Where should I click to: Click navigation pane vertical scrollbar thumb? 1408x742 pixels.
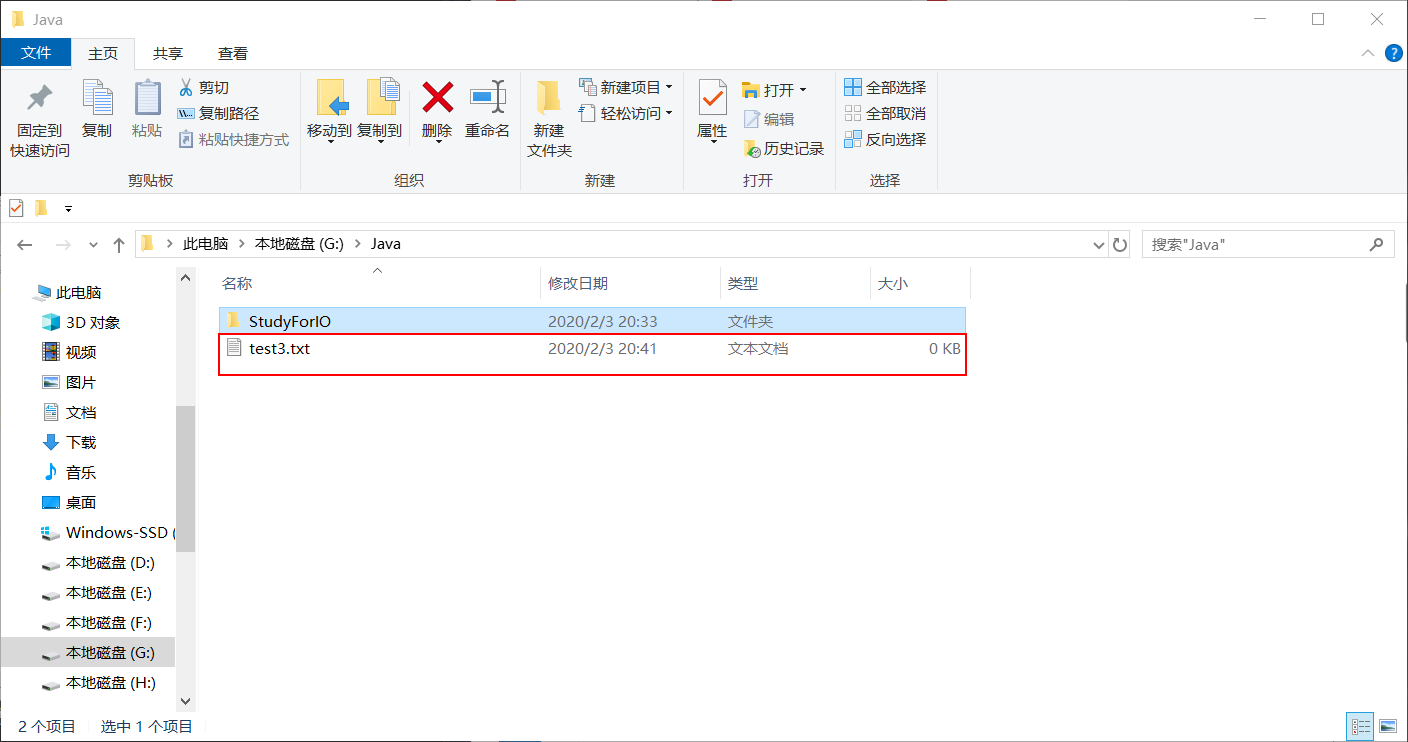click(185, 478)
